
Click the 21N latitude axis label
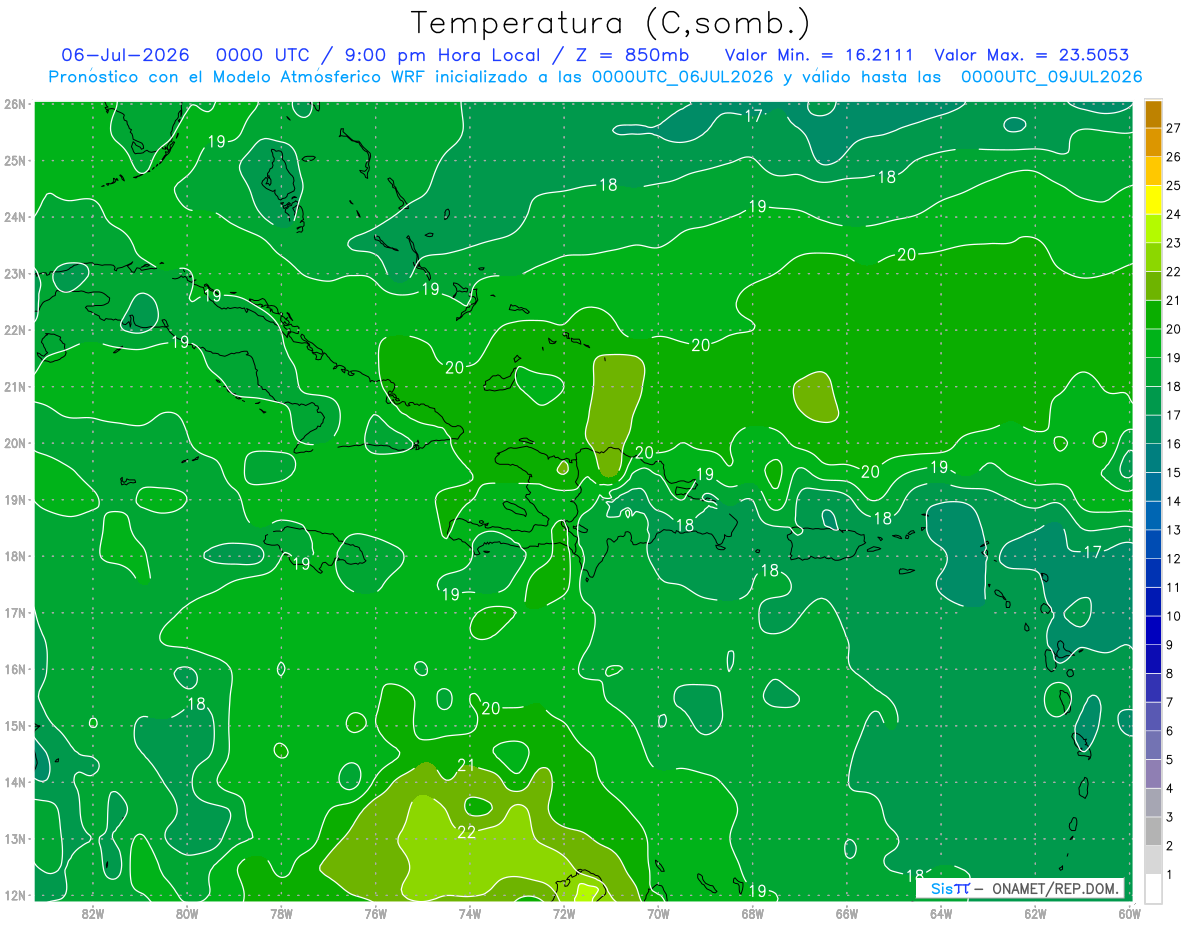15,386
